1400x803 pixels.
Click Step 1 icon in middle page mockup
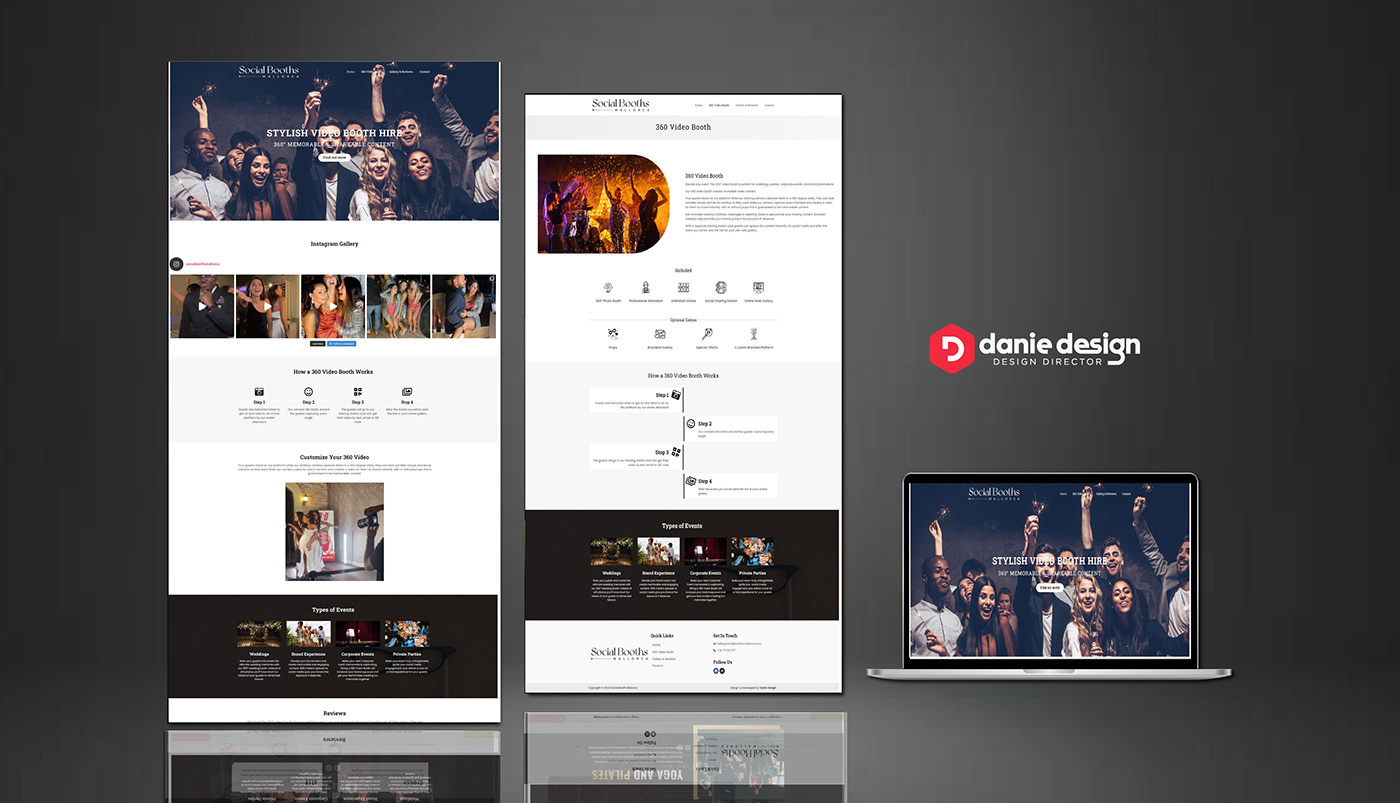(x=676, y=395)
